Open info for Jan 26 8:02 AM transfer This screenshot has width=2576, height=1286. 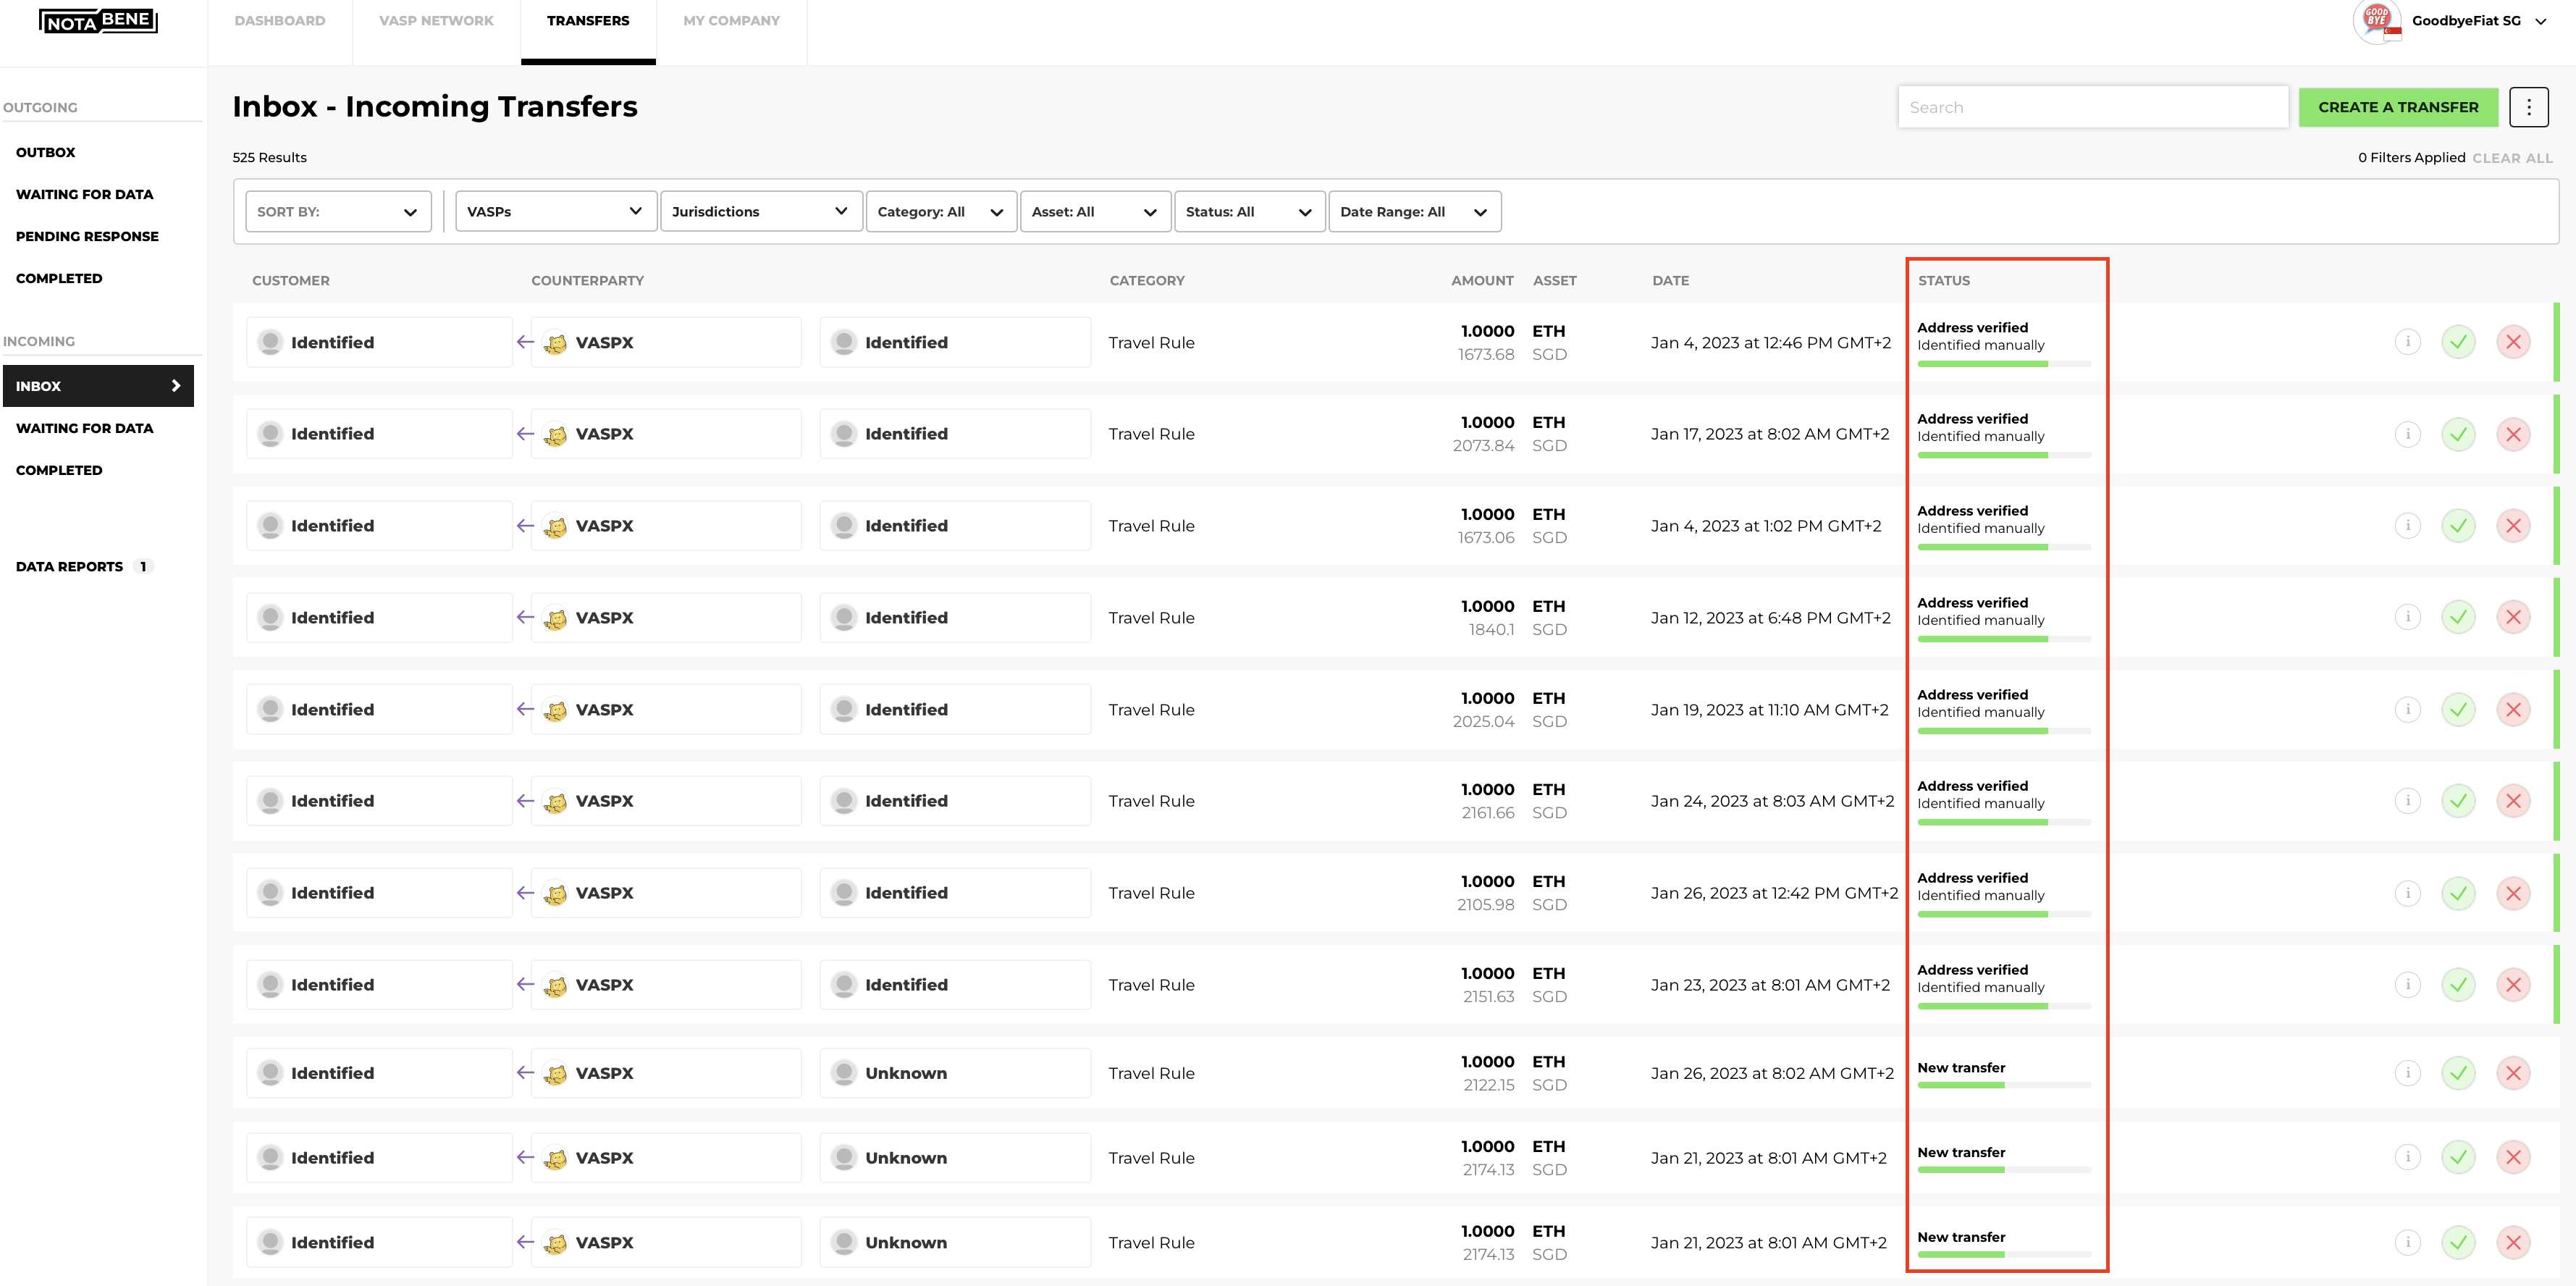click(2408, 1073)
